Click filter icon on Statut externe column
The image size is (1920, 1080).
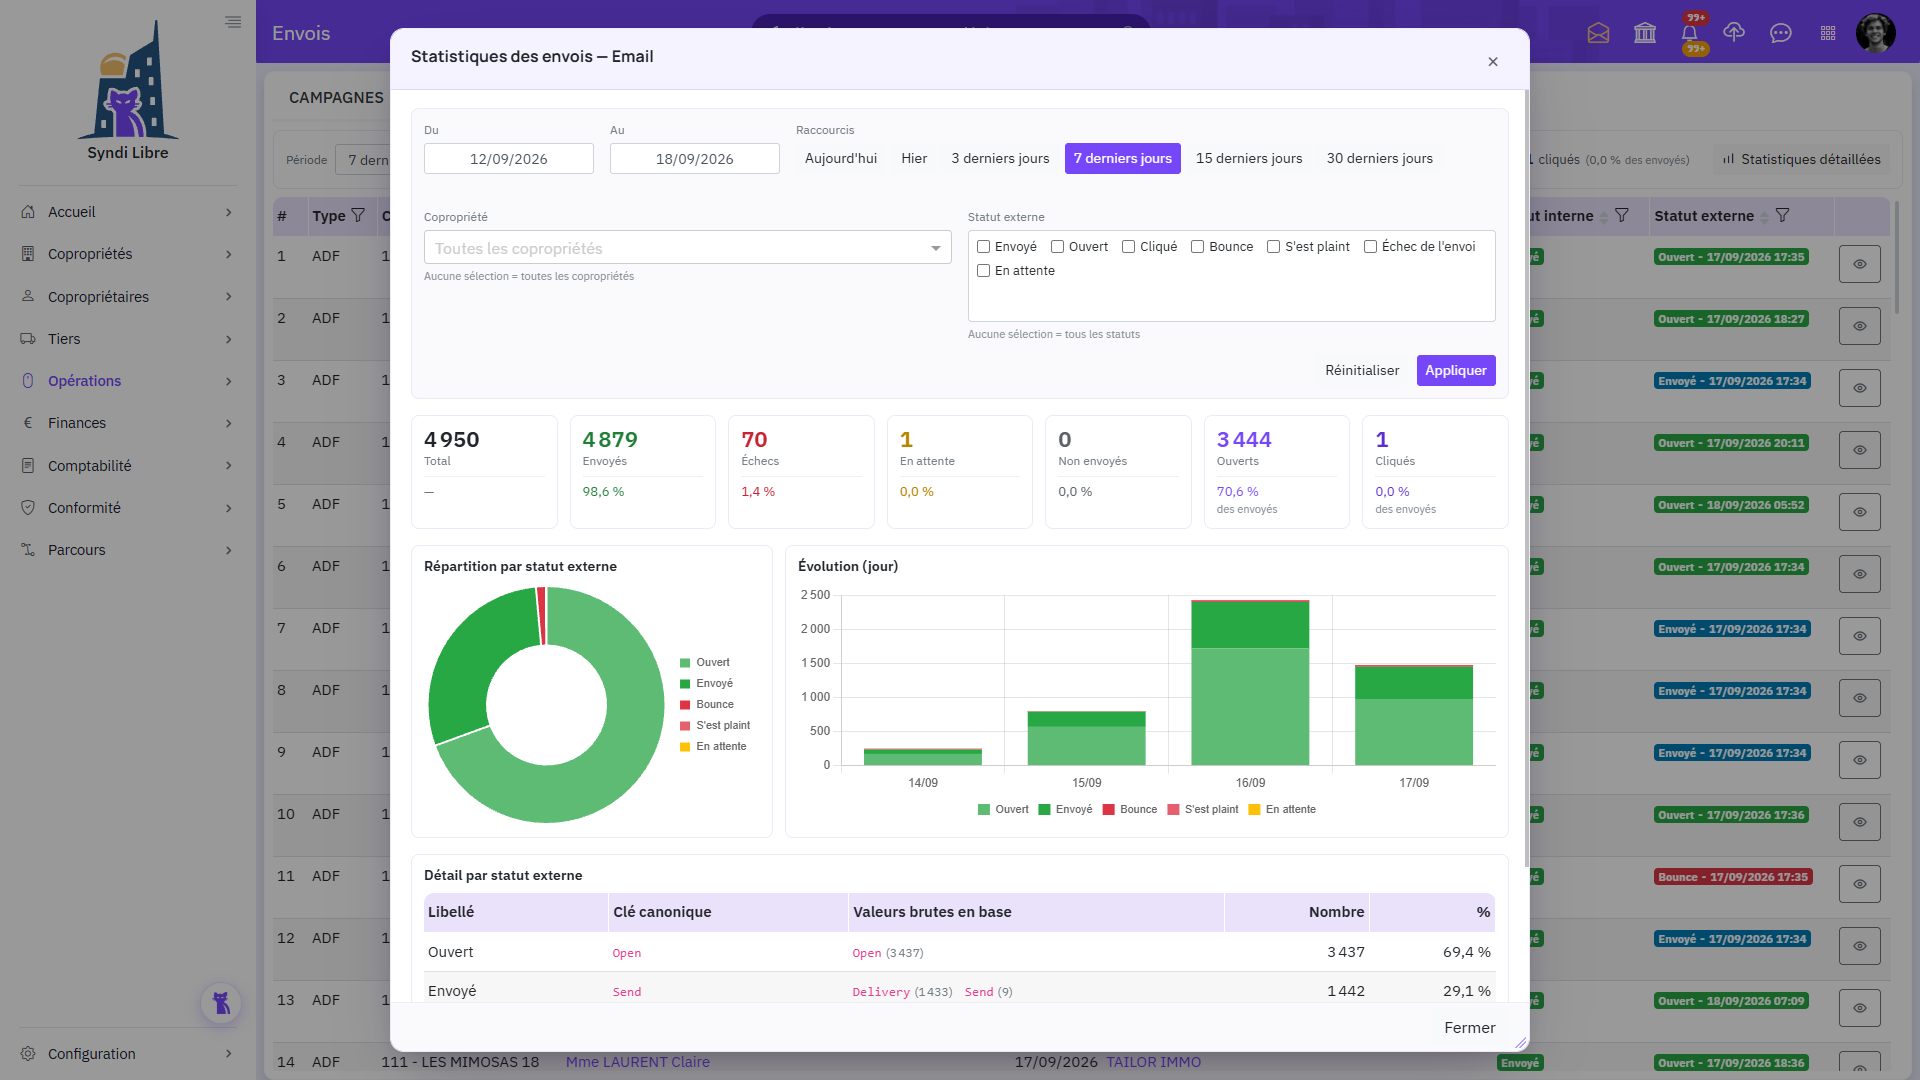(1782, 216)
